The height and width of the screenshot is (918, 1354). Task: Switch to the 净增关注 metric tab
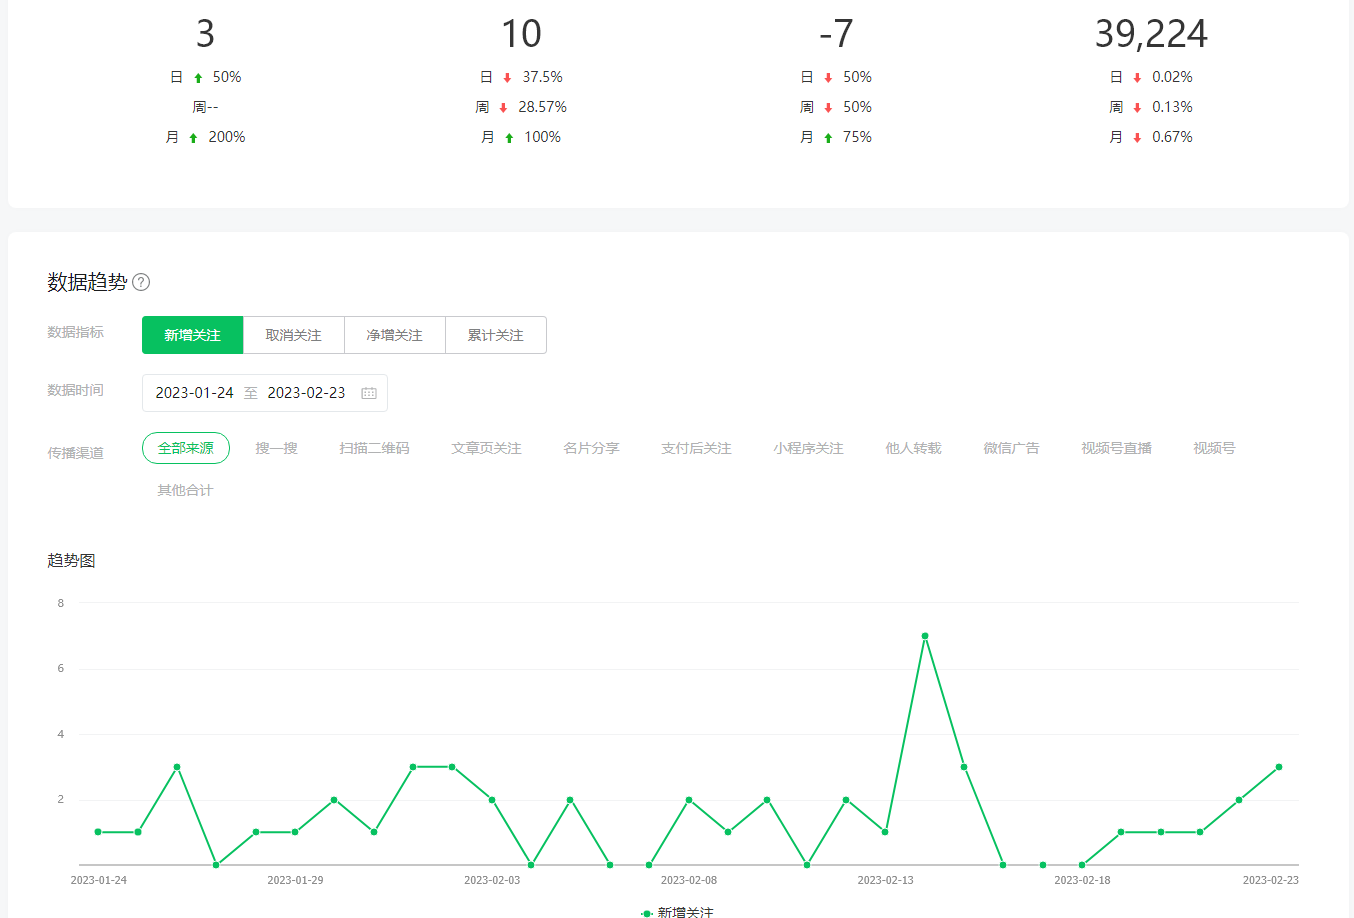(x=394, y=335)
